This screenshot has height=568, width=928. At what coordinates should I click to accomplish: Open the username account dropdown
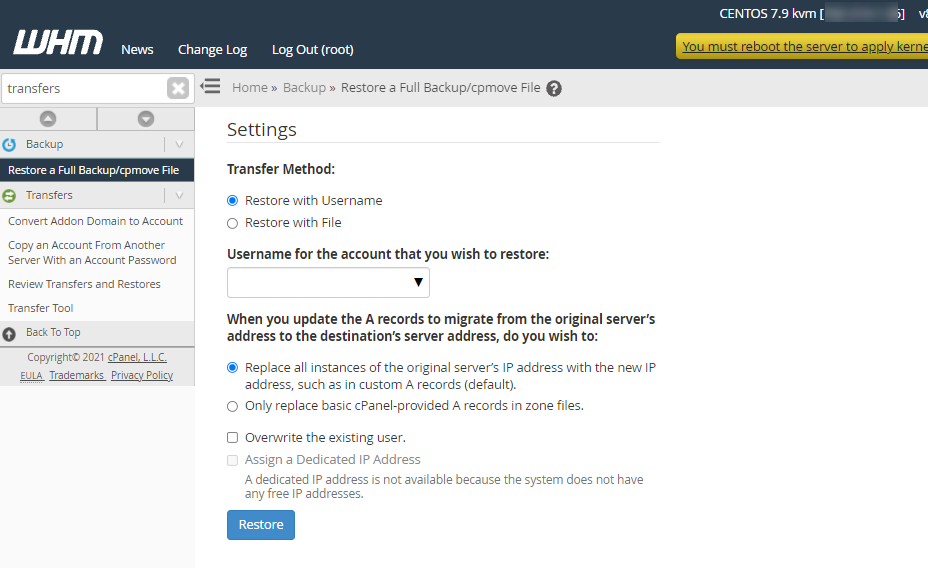(x=328, y=283)
